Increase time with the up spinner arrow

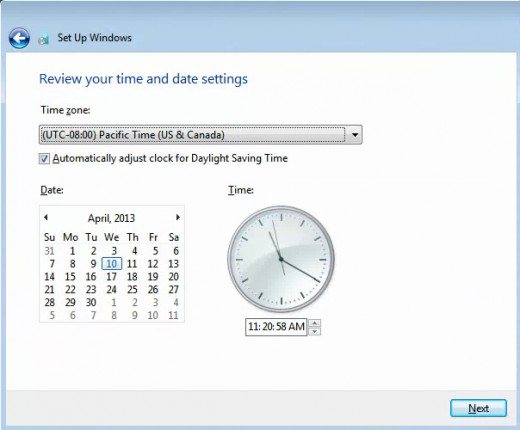coord(315,323)
